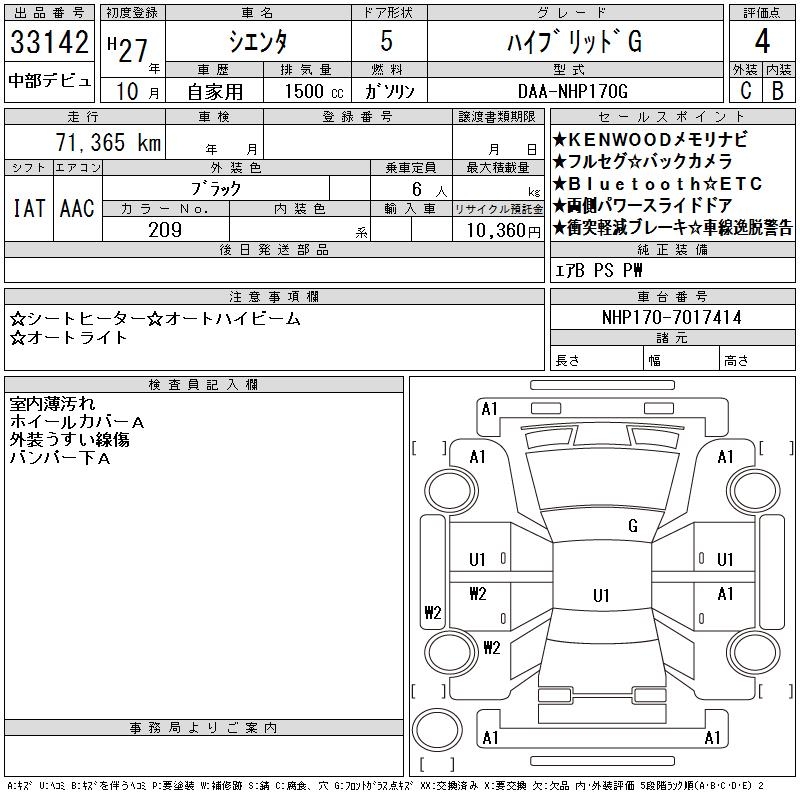Select the mileage 71,365 km
The width and height of the screenshot is (800, 800).
point(108,142)
